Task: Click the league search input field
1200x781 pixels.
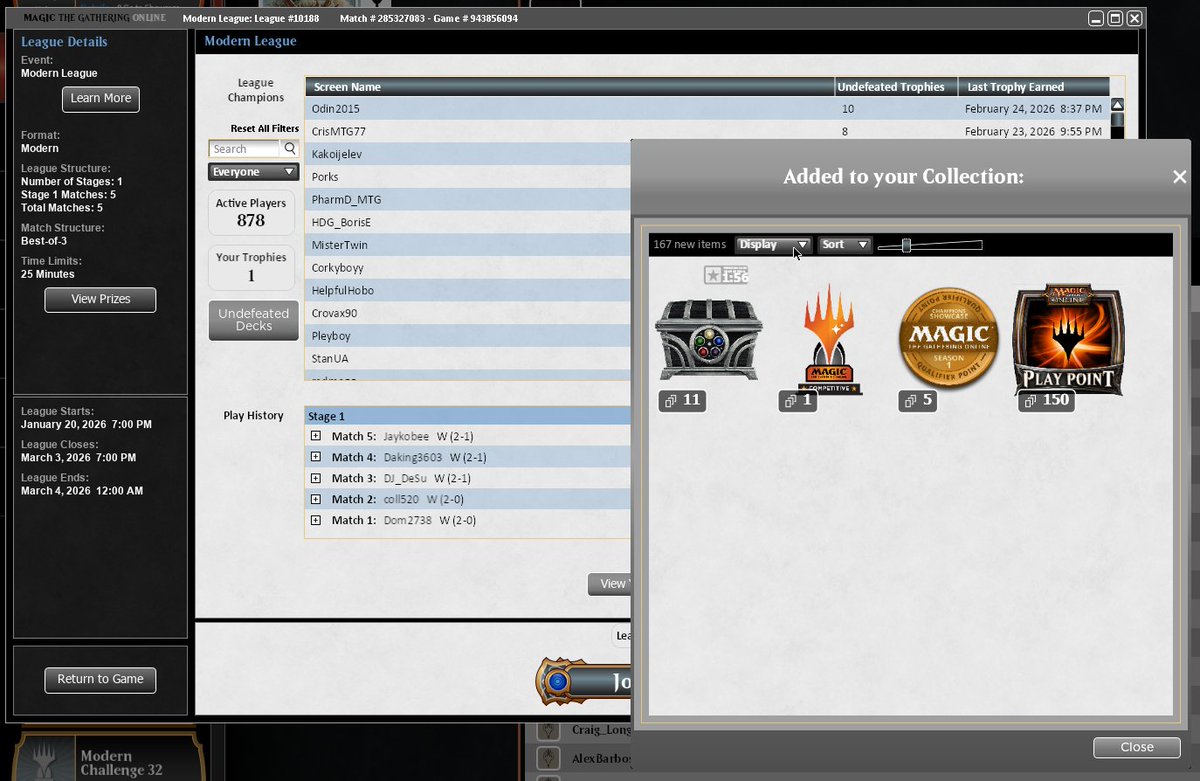Action: tap(245, 149)
